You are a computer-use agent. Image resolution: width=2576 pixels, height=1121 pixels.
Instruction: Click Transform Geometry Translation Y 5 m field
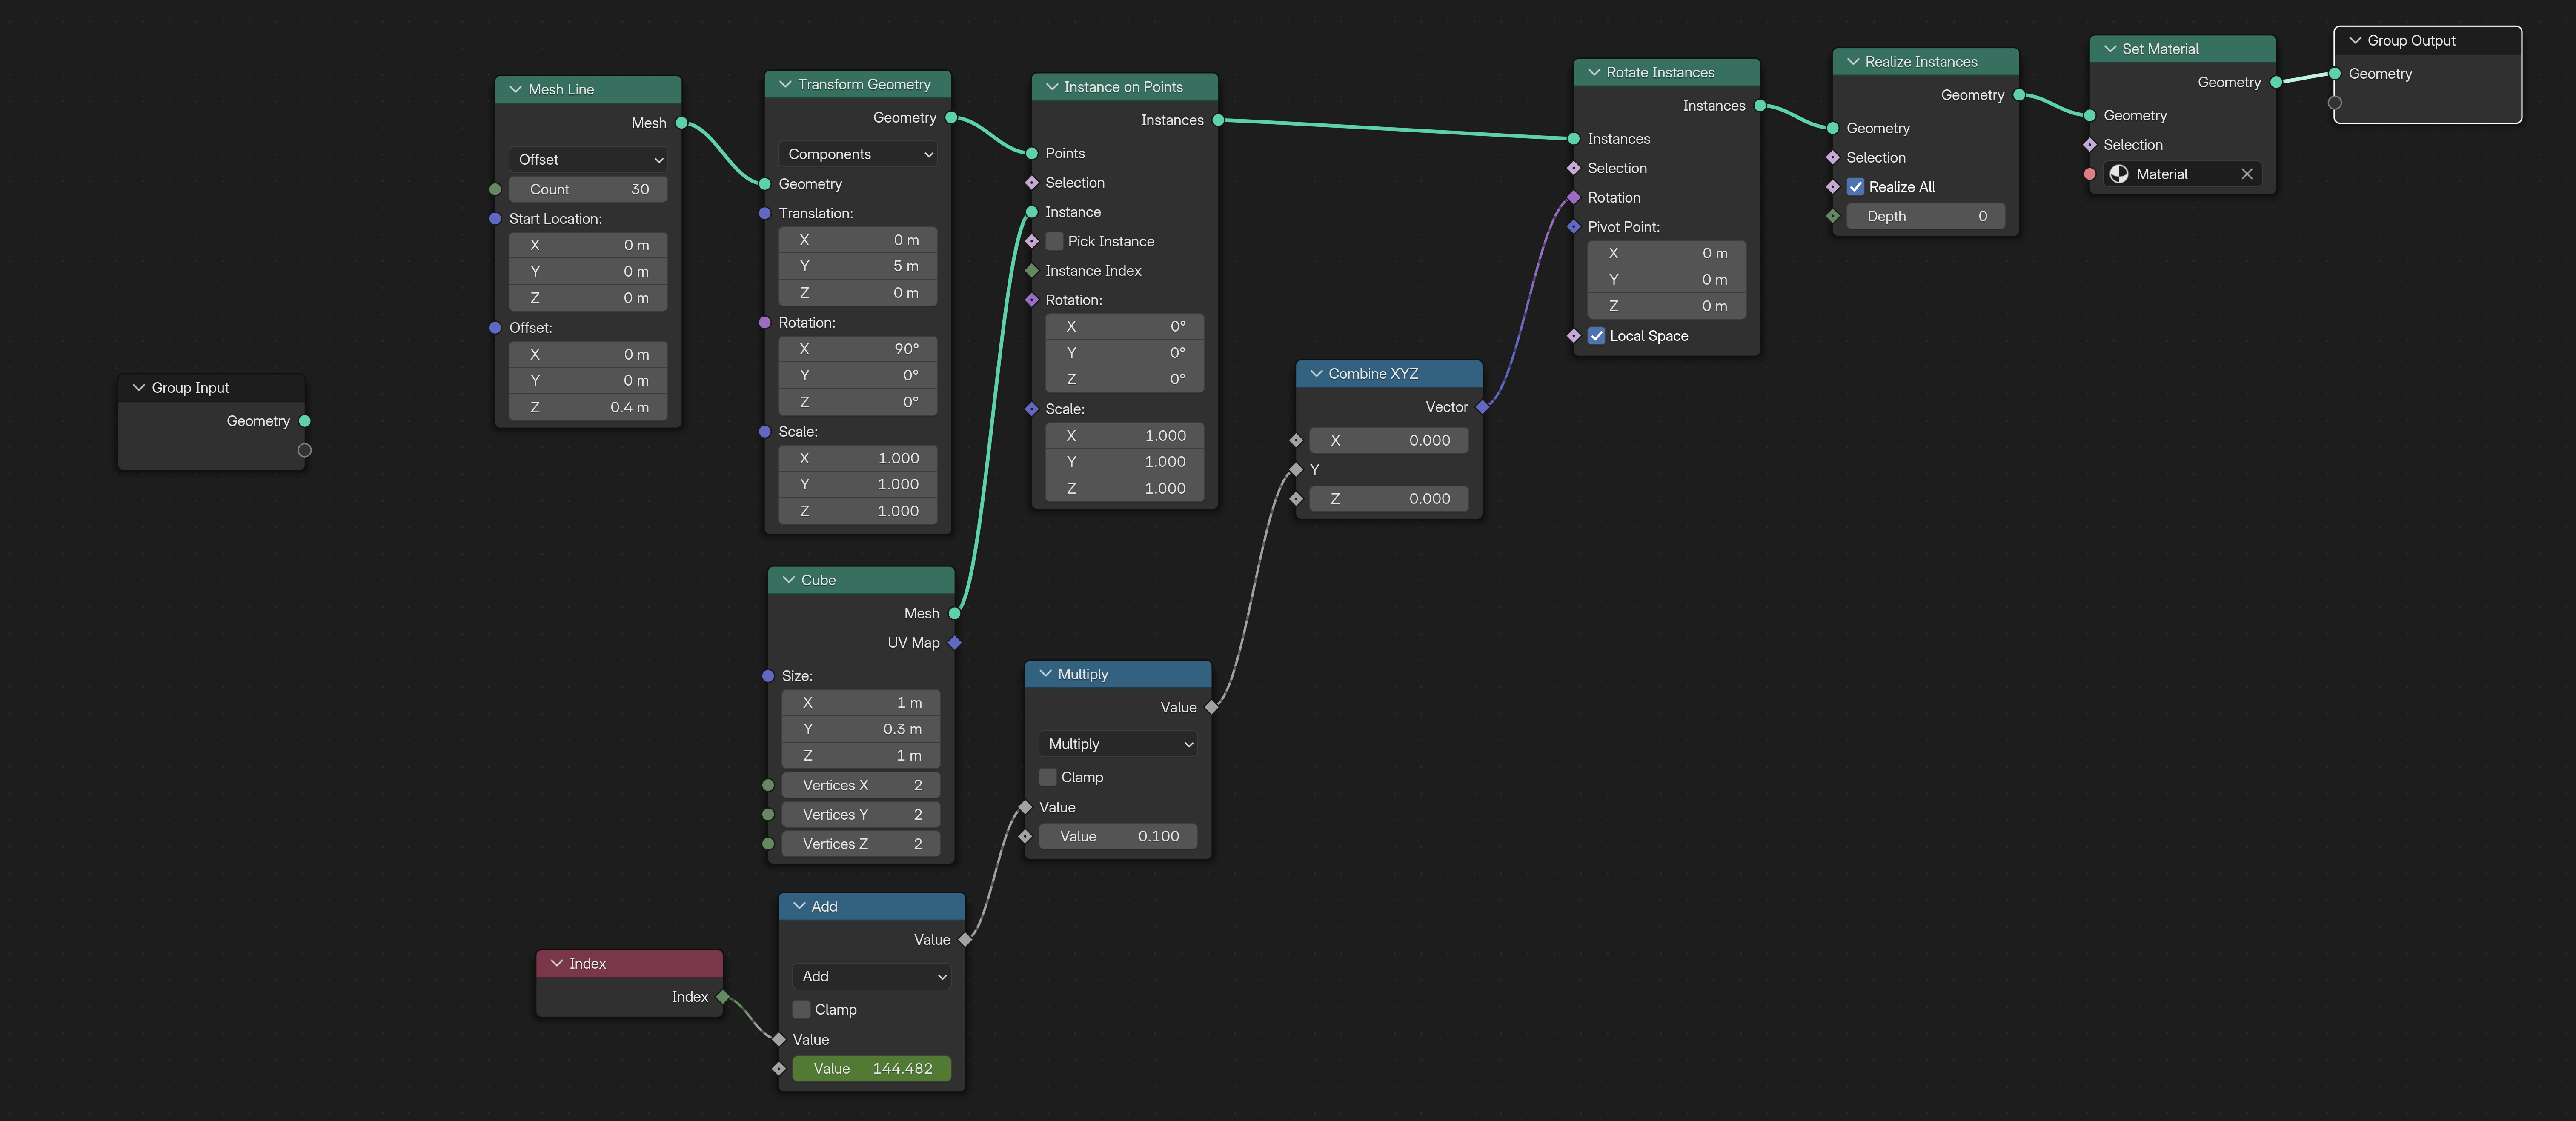point(858,267)
